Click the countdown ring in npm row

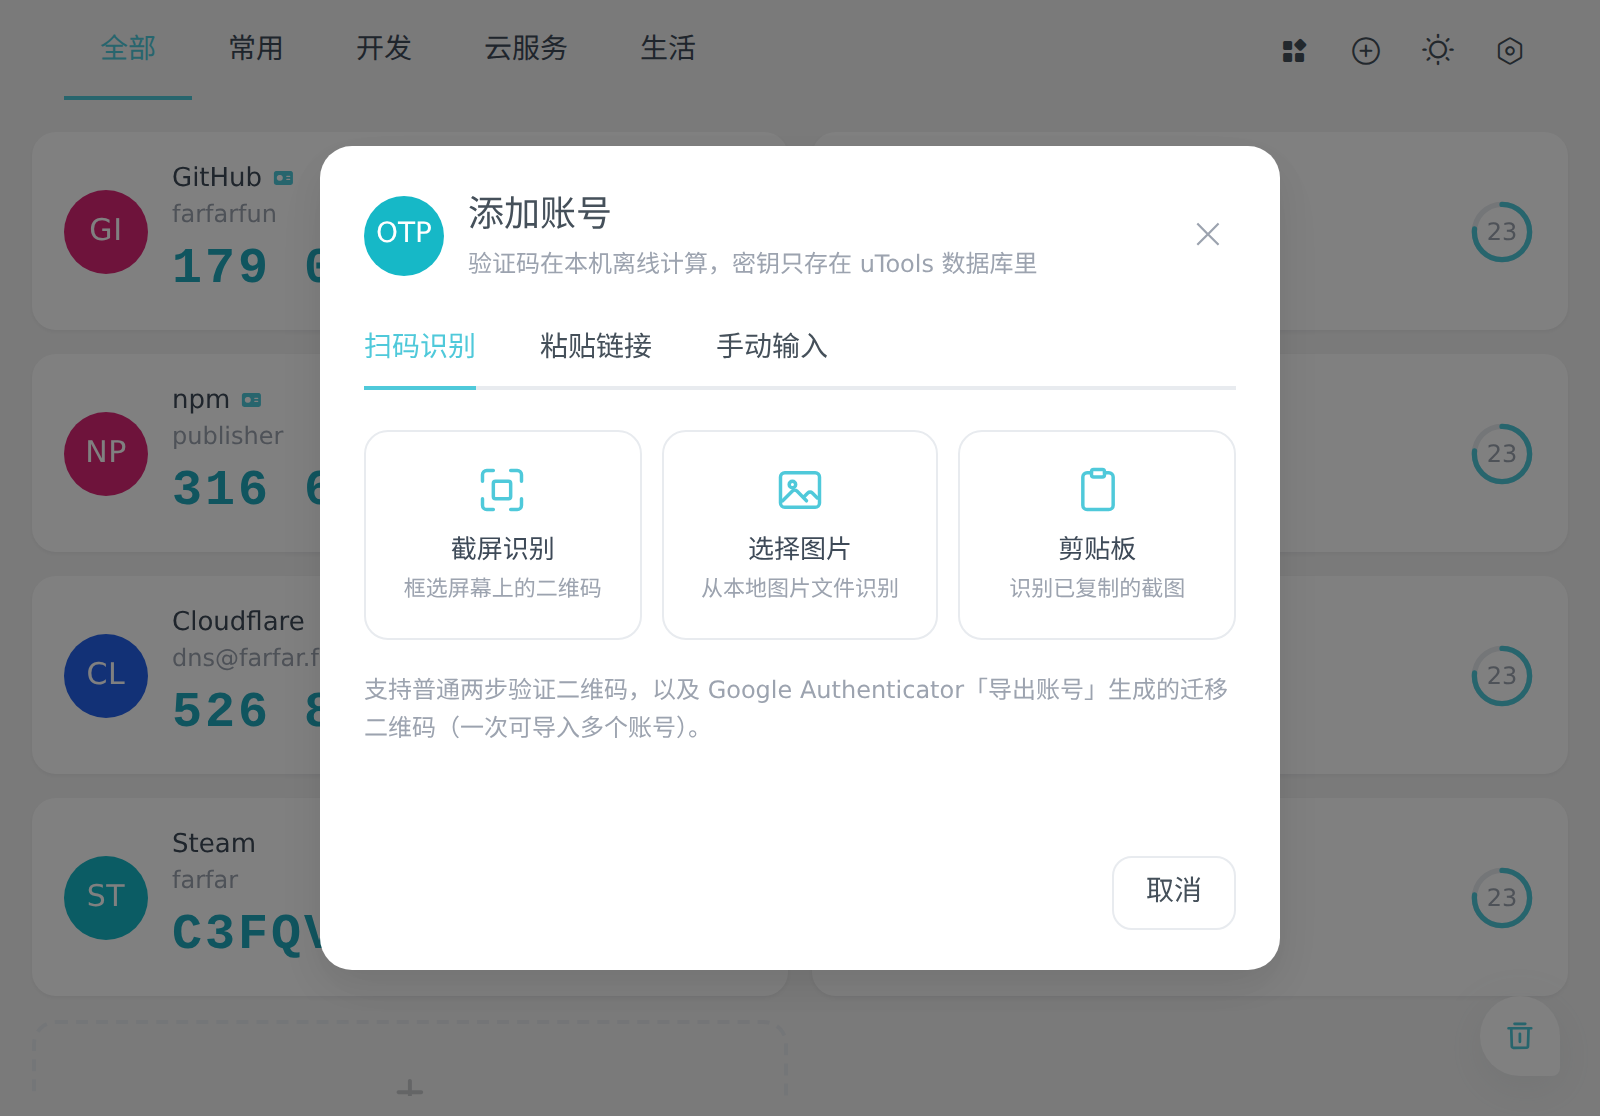point(1502,454)
